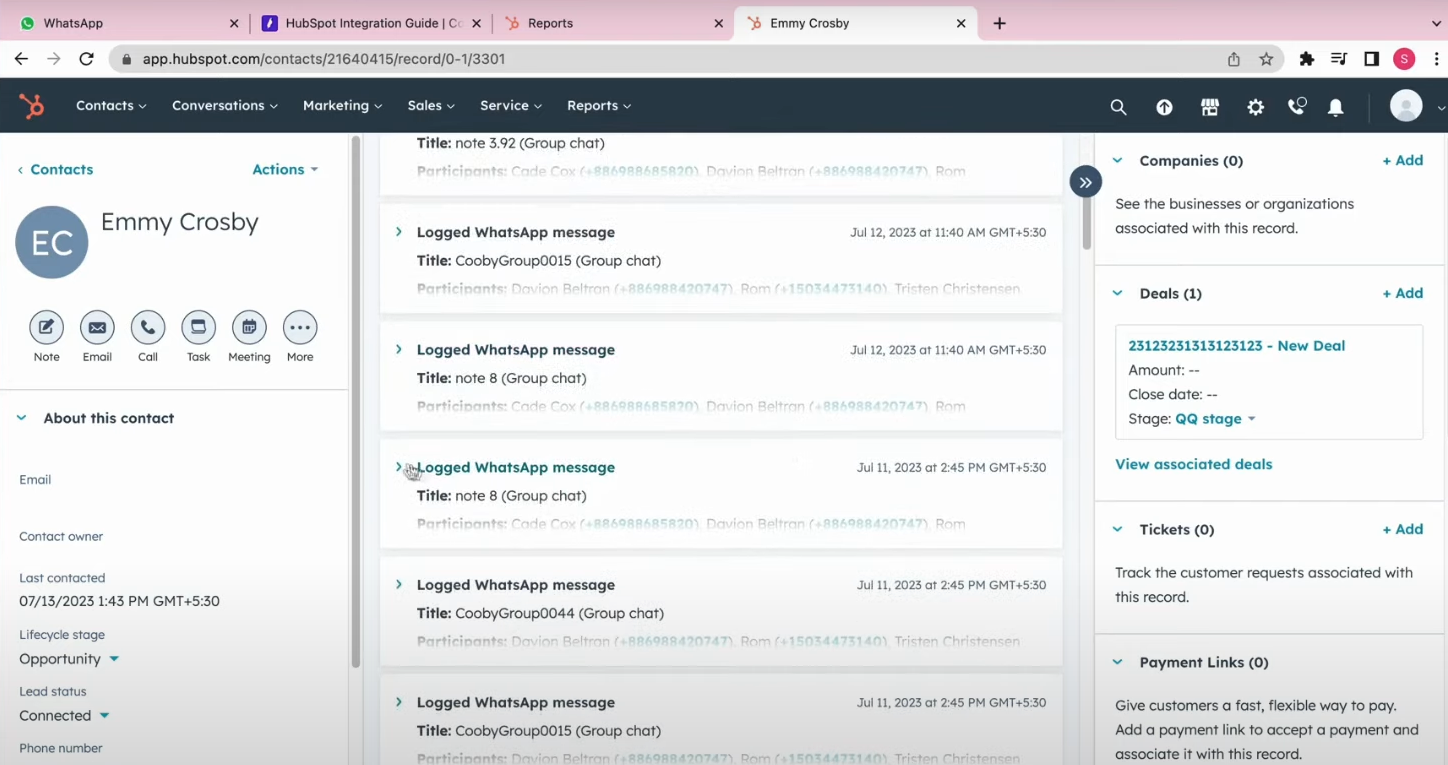The width and height of the screenshot is (1448, 765).
Task: Schedule a Meeting via the Meeting icon
Action: pos(248,327)
